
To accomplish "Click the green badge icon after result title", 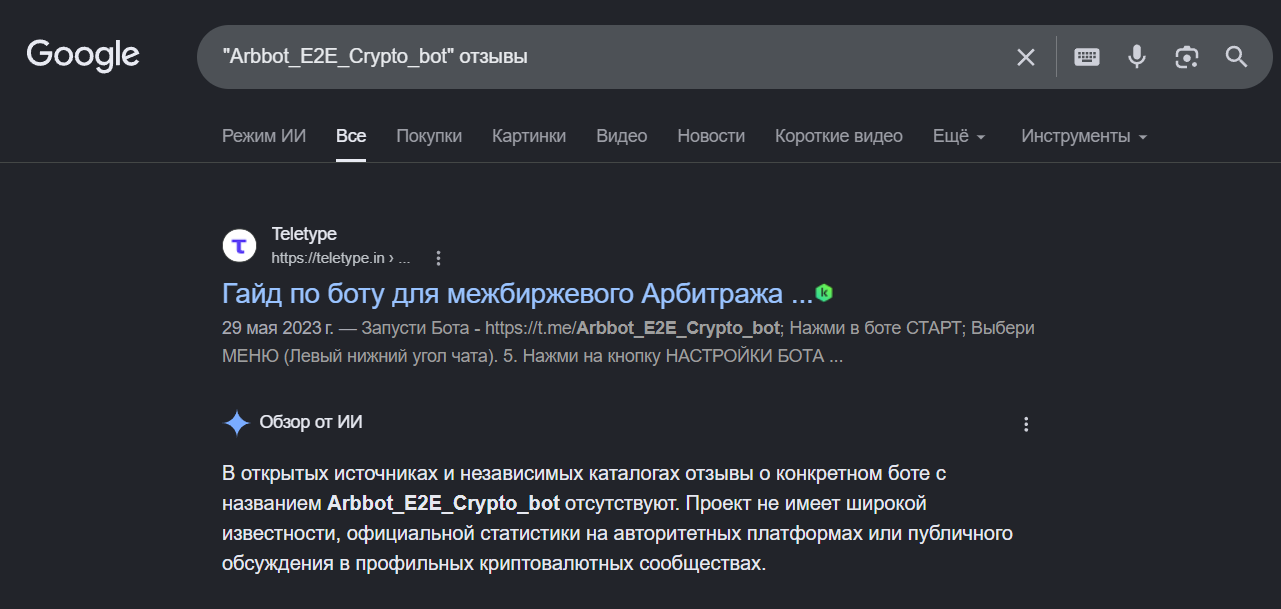I will click(825, 294).
